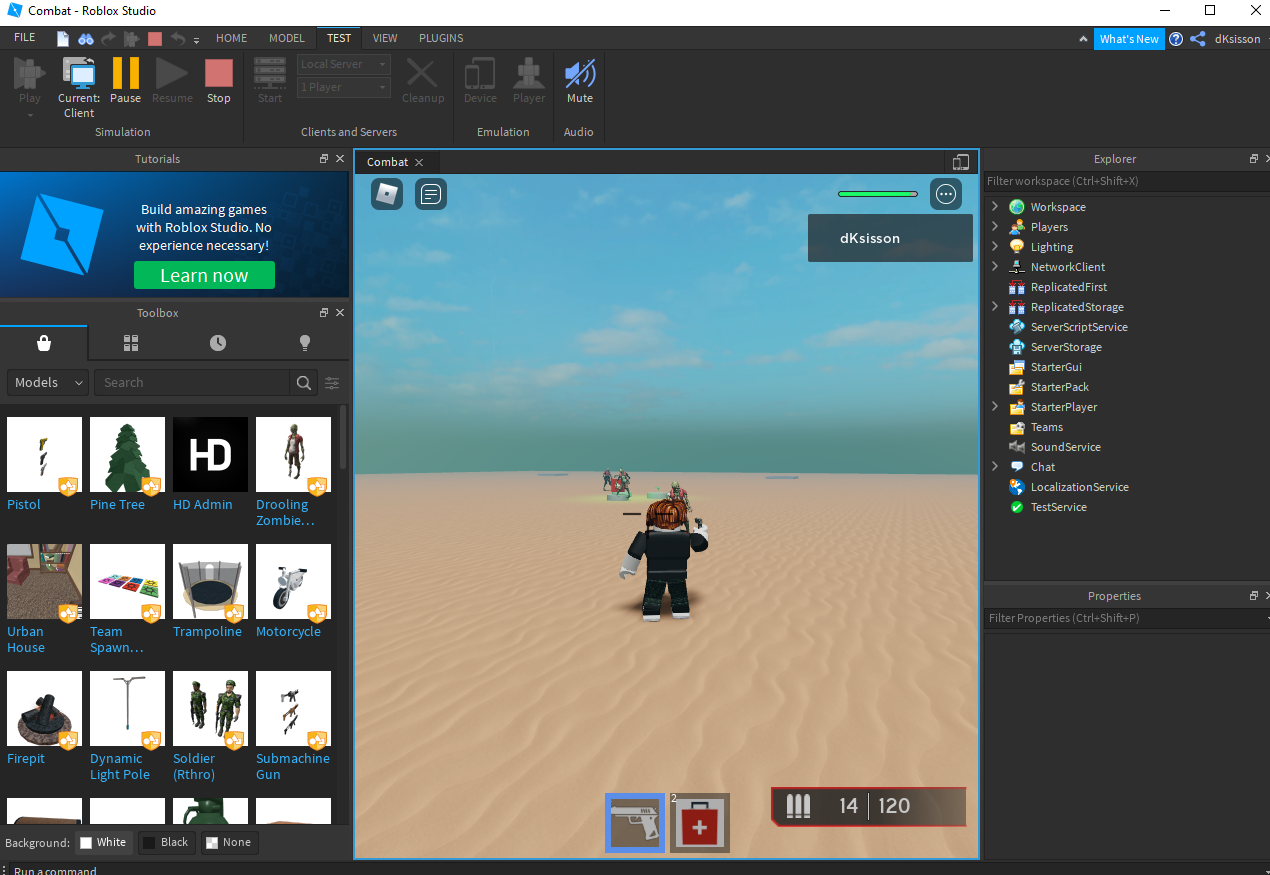Undock the Toolbox panel
This screenshot has height=875, width=1270.
(x=324, y=313)
